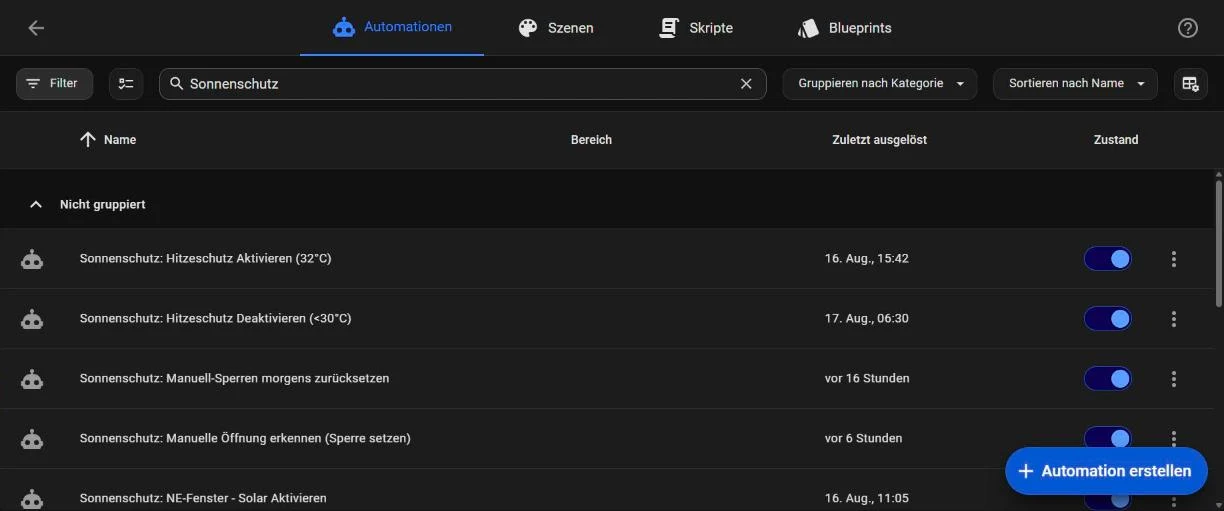Screen dimensions: 1224x511
Task: Click the 16. Aug., 15:42 timestamp
Action: pyautogui.click(x=867, y=259)
